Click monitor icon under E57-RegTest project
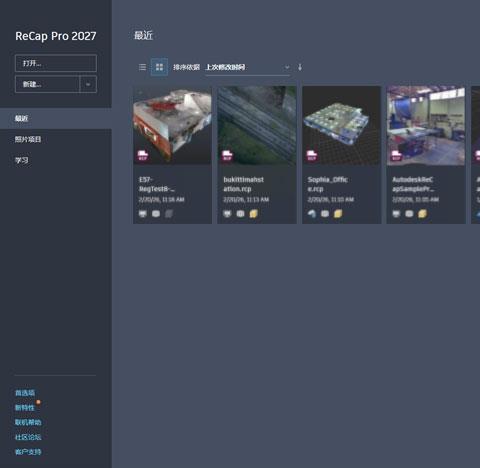The image size is (480, 468). click(143, 214)
